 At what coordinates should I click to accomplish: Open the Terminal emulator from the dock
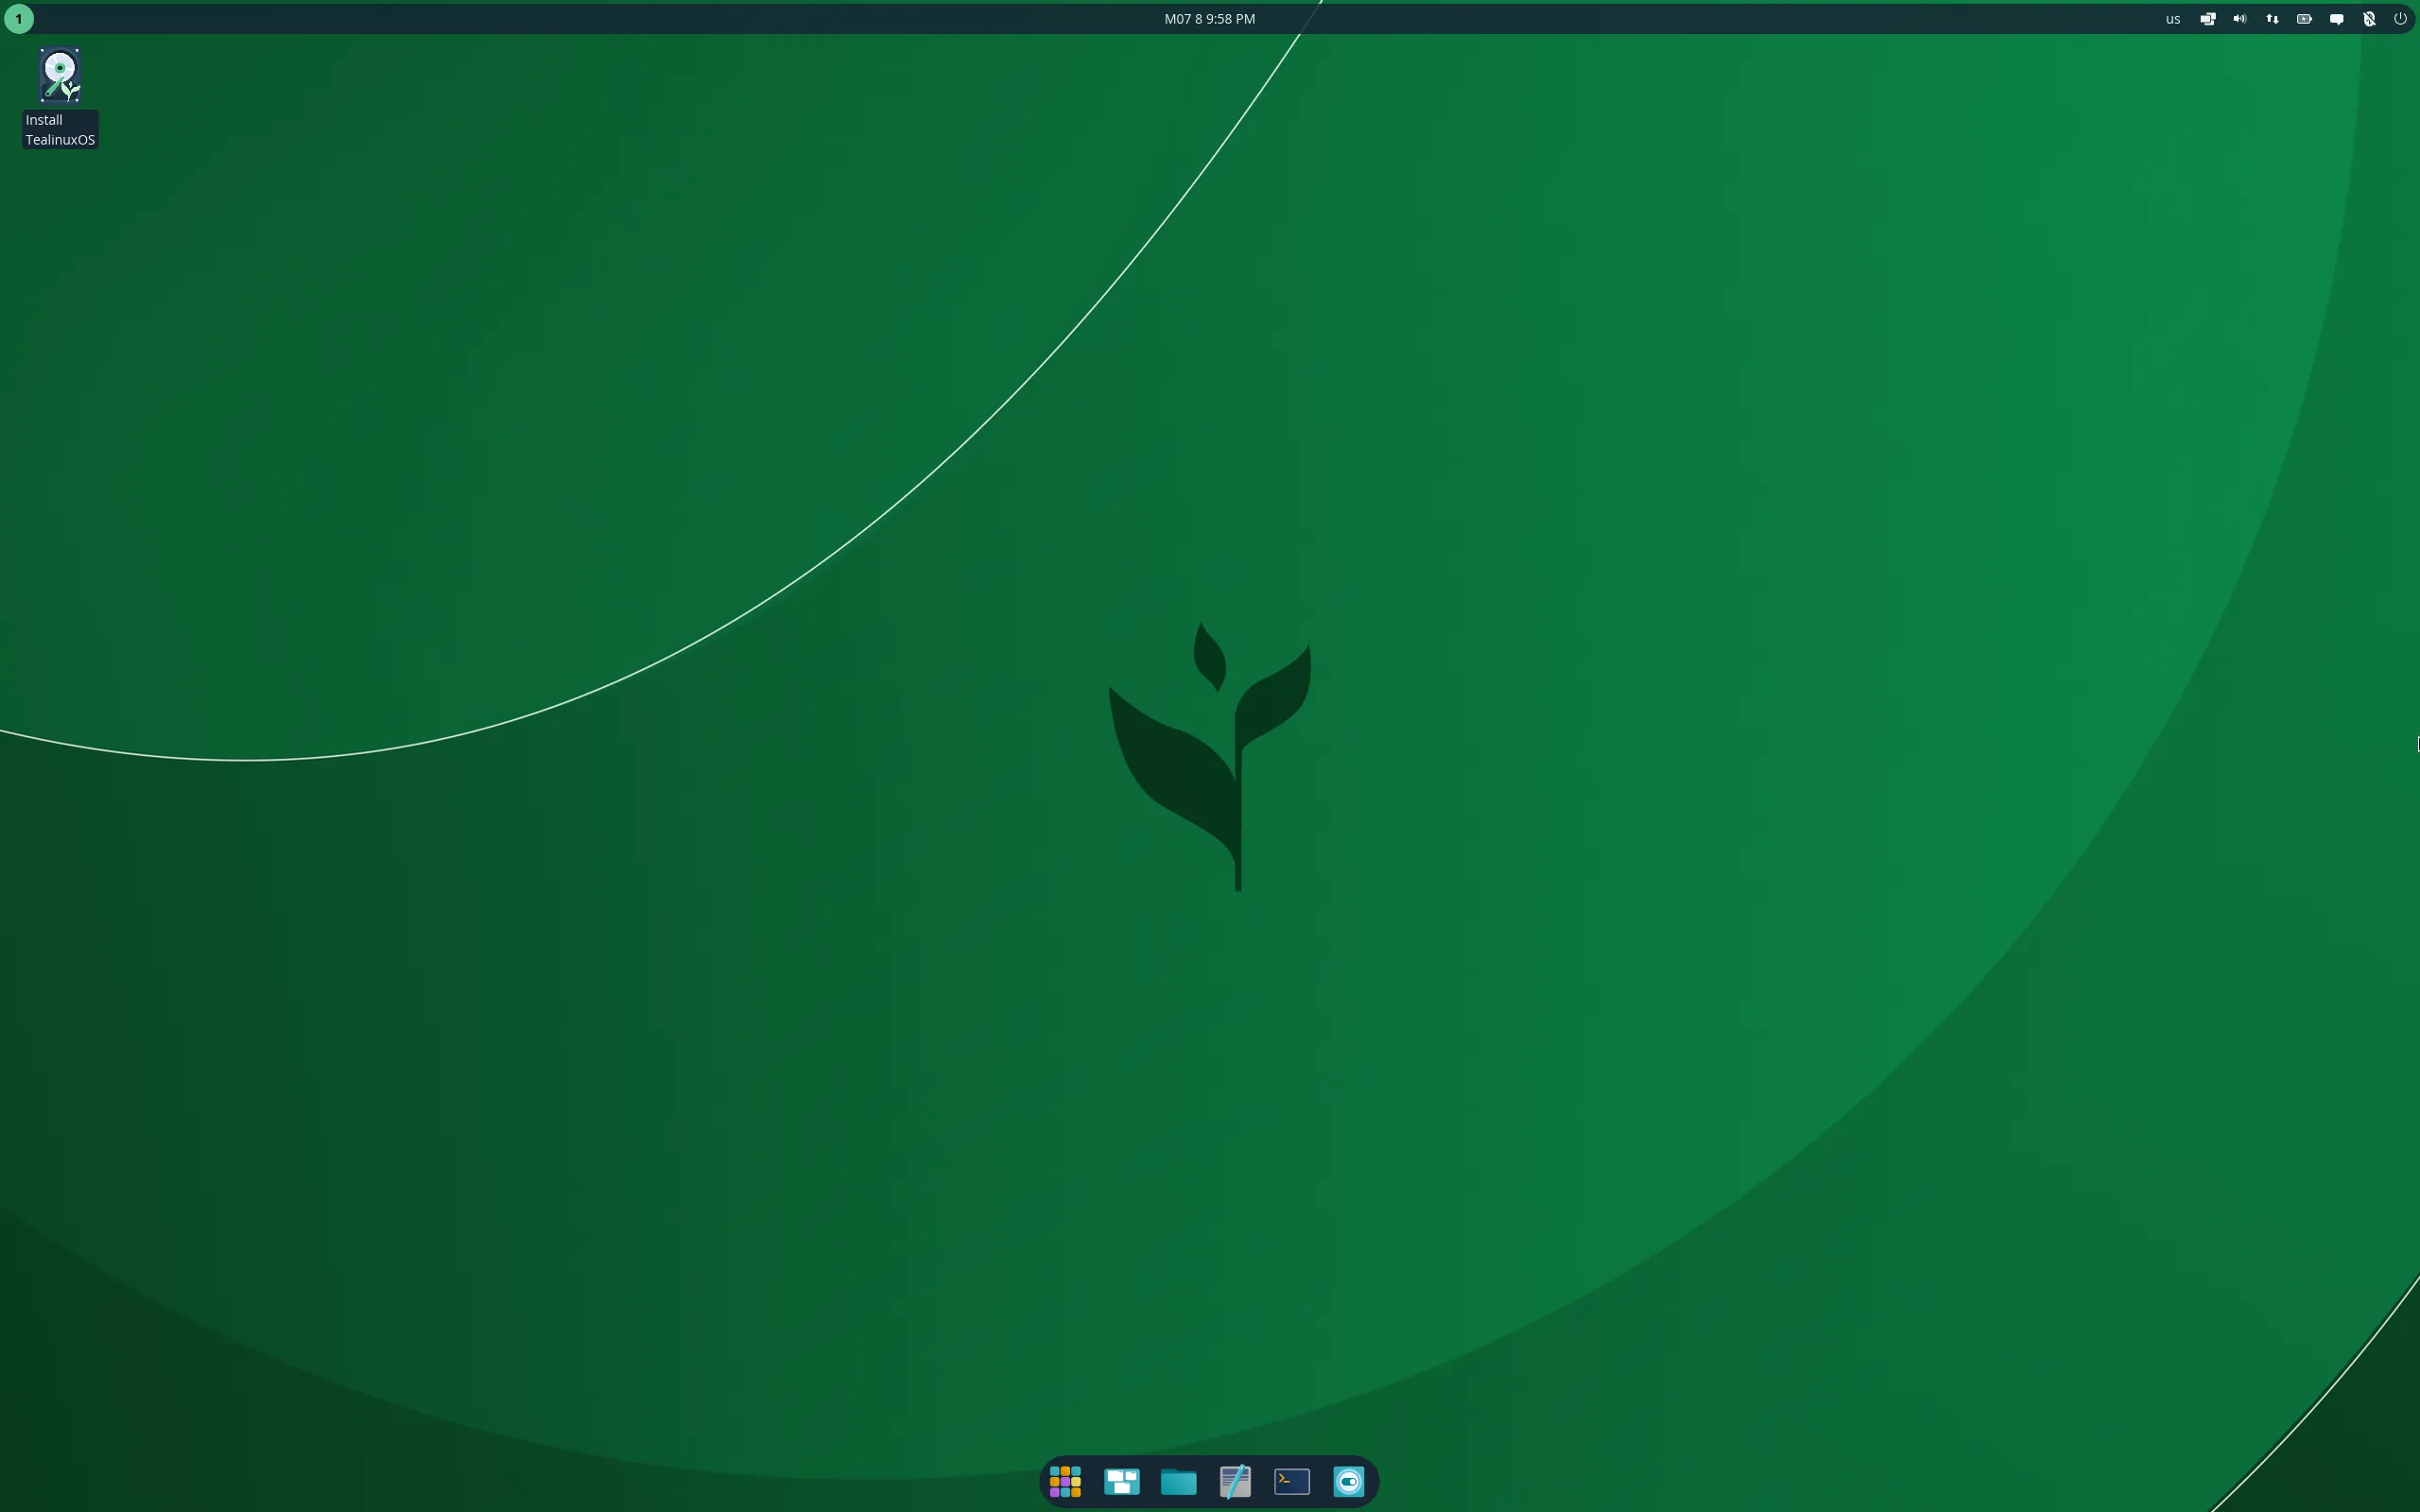point(1290,1481)
